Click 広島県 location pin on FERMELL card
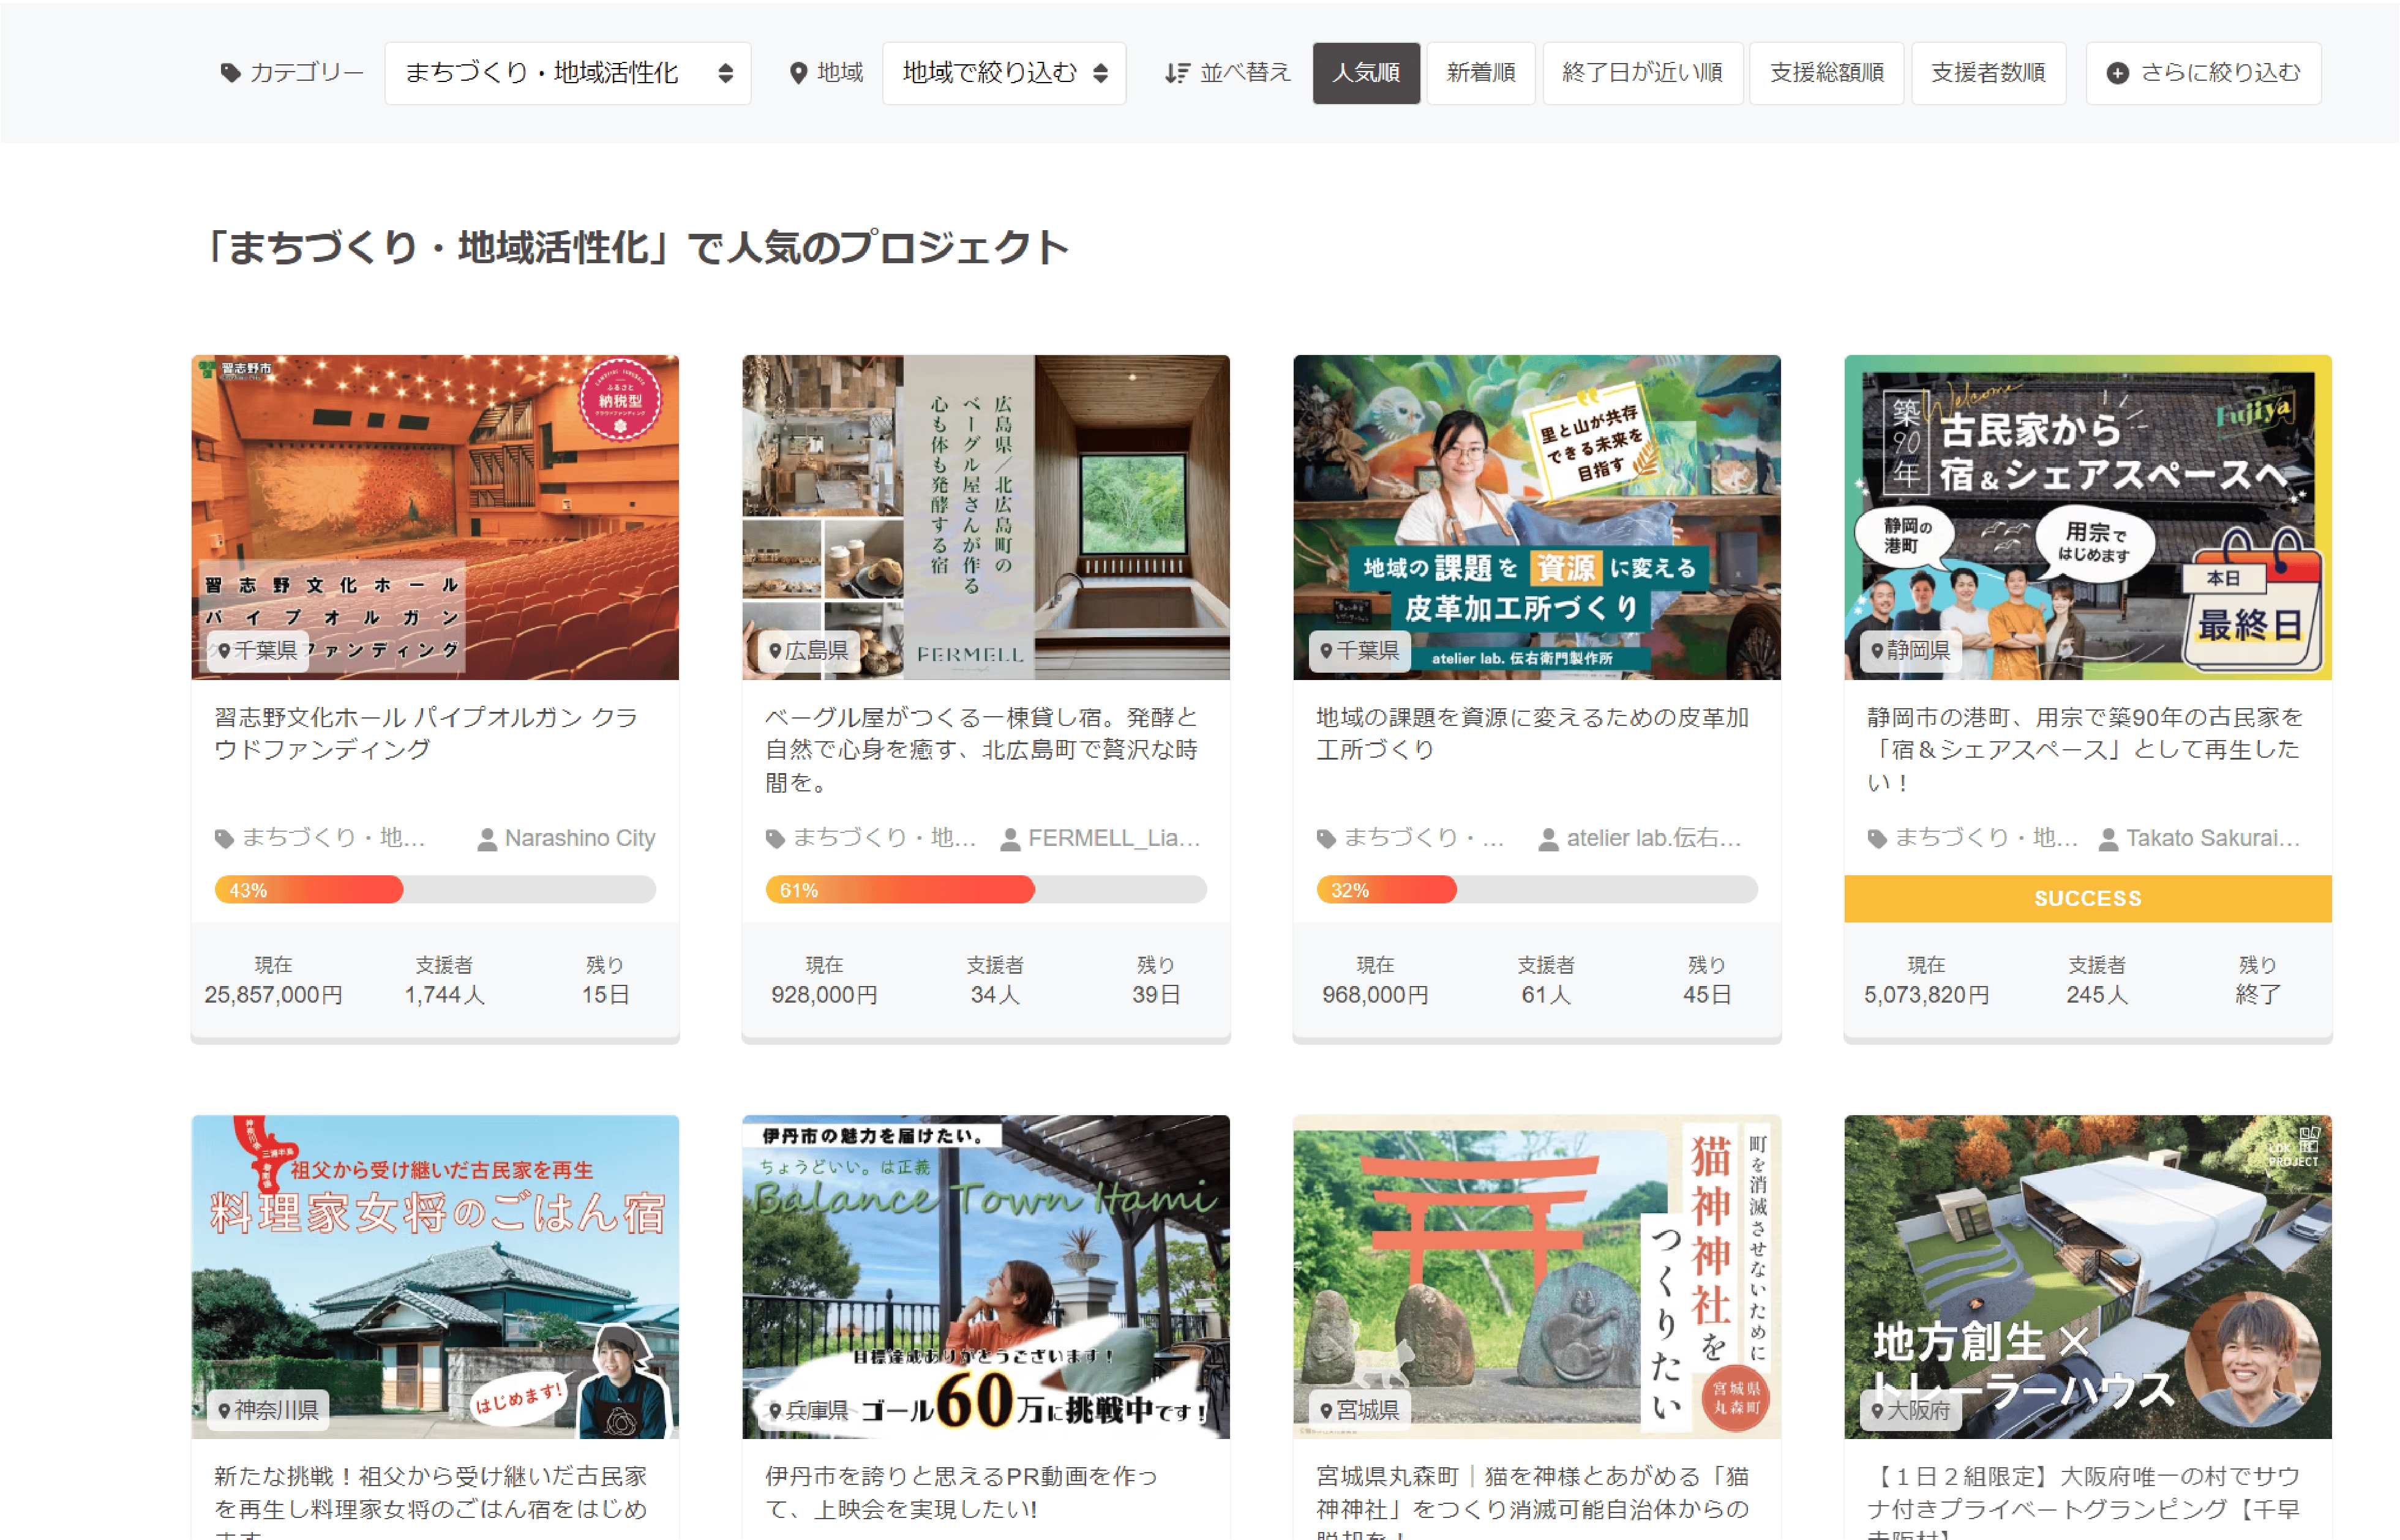Screen dimensions: 2400x1540 pyautogui.click(x=775, y=651)
